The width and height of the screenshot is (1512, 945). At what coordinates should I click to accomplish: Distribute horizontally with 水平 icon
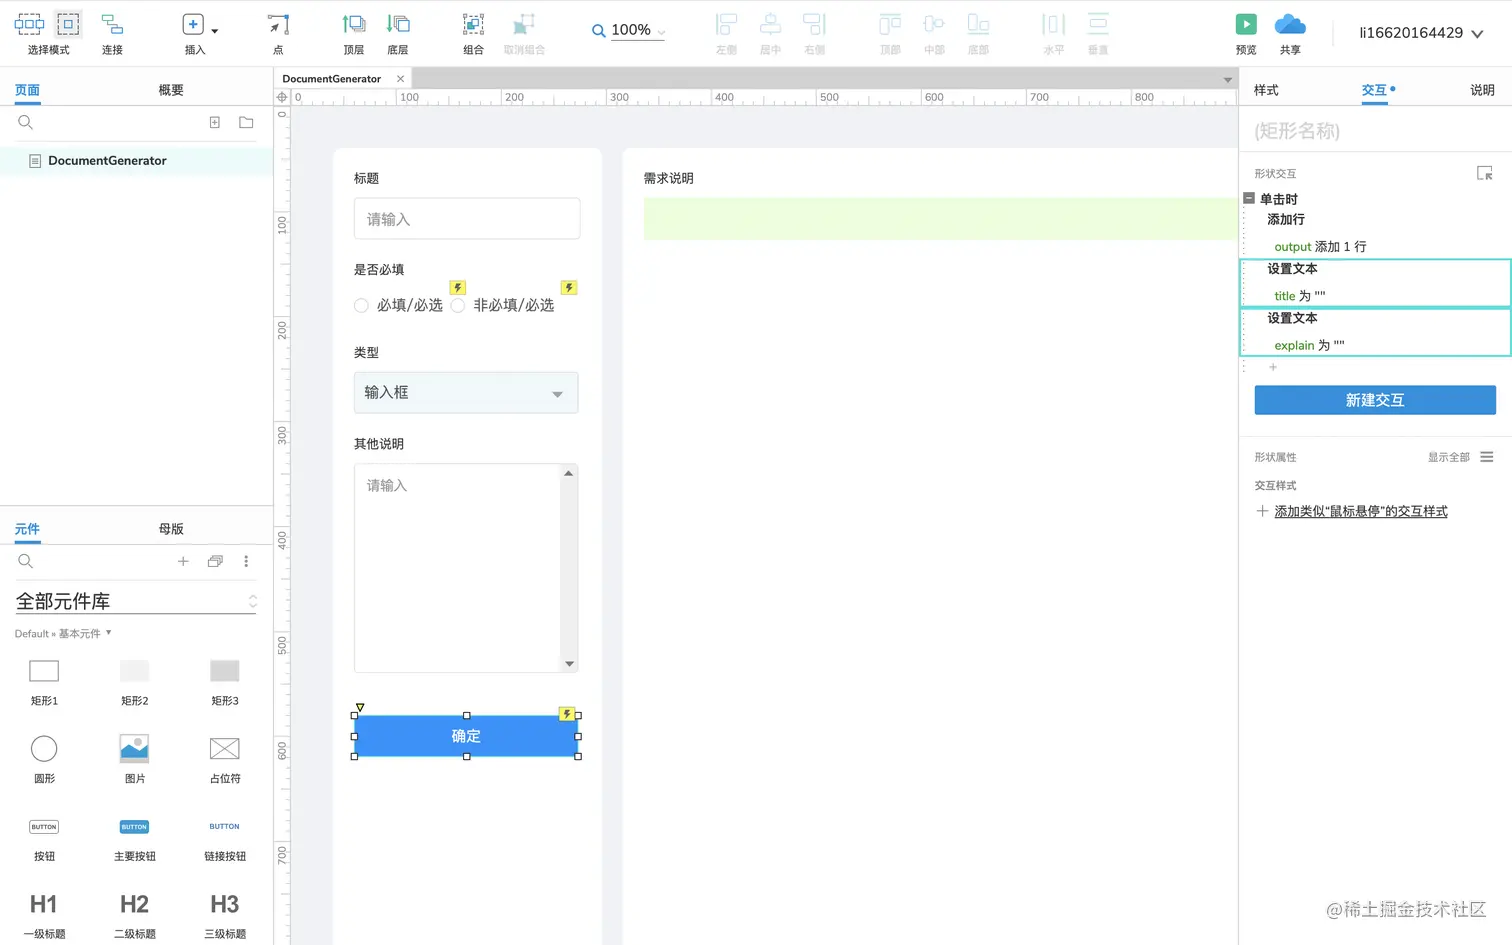pos(1054,24)
